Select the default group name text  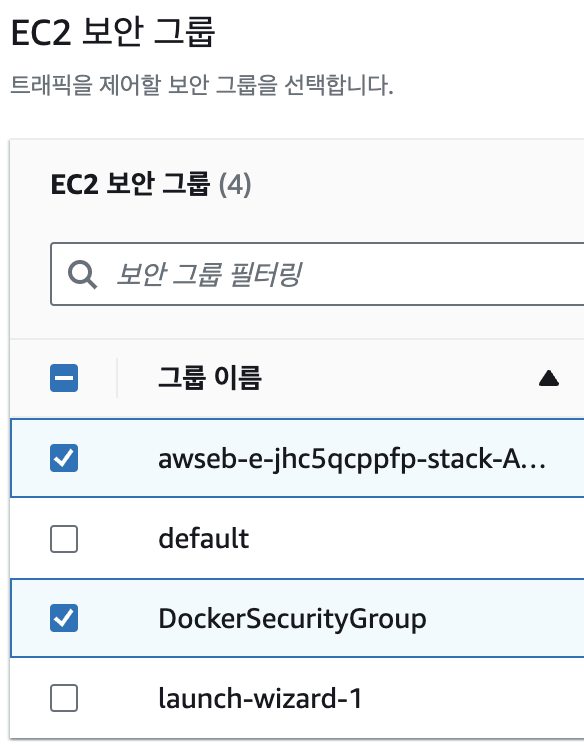click(204, 539)
